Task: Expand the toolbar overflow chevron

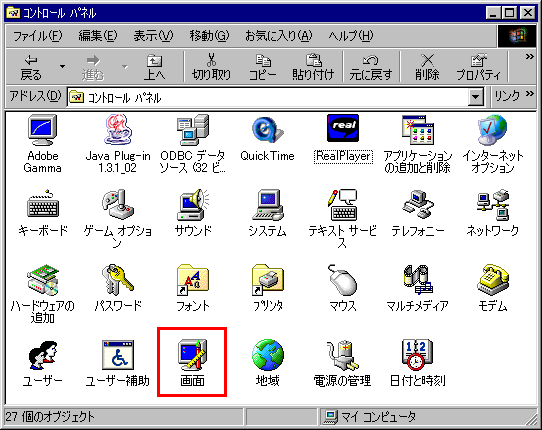Action: point(530,56)
